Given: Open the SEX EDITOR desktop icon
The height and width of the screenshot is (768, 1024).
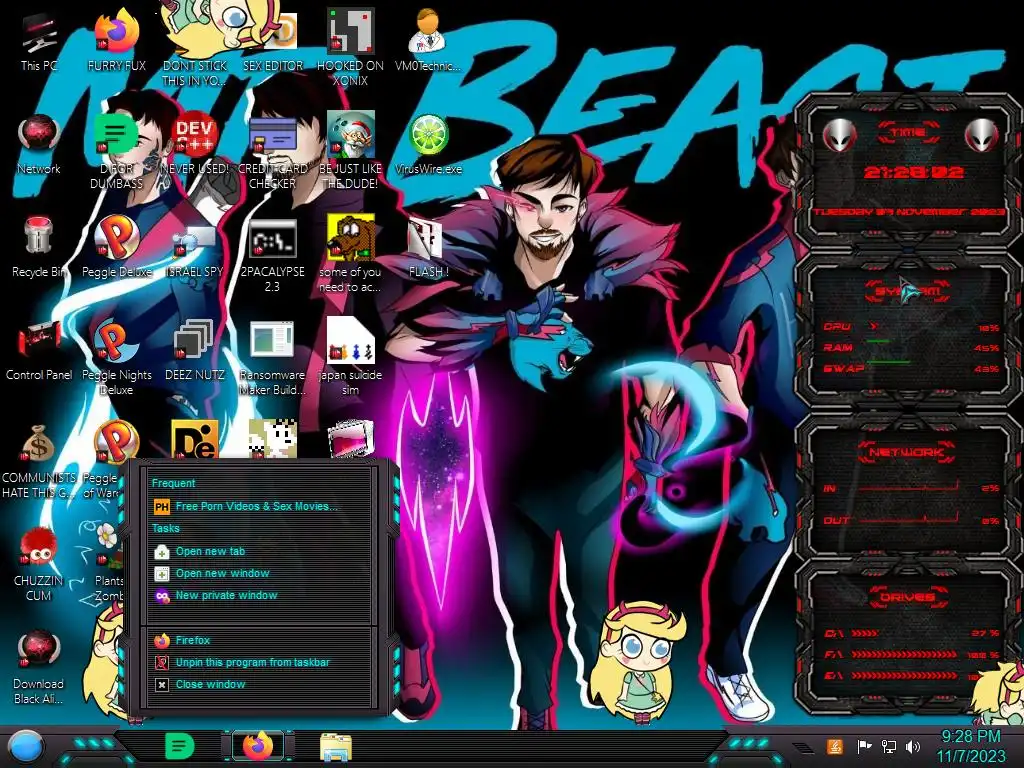Looking at the screenshot, I should tap(272, 41).
